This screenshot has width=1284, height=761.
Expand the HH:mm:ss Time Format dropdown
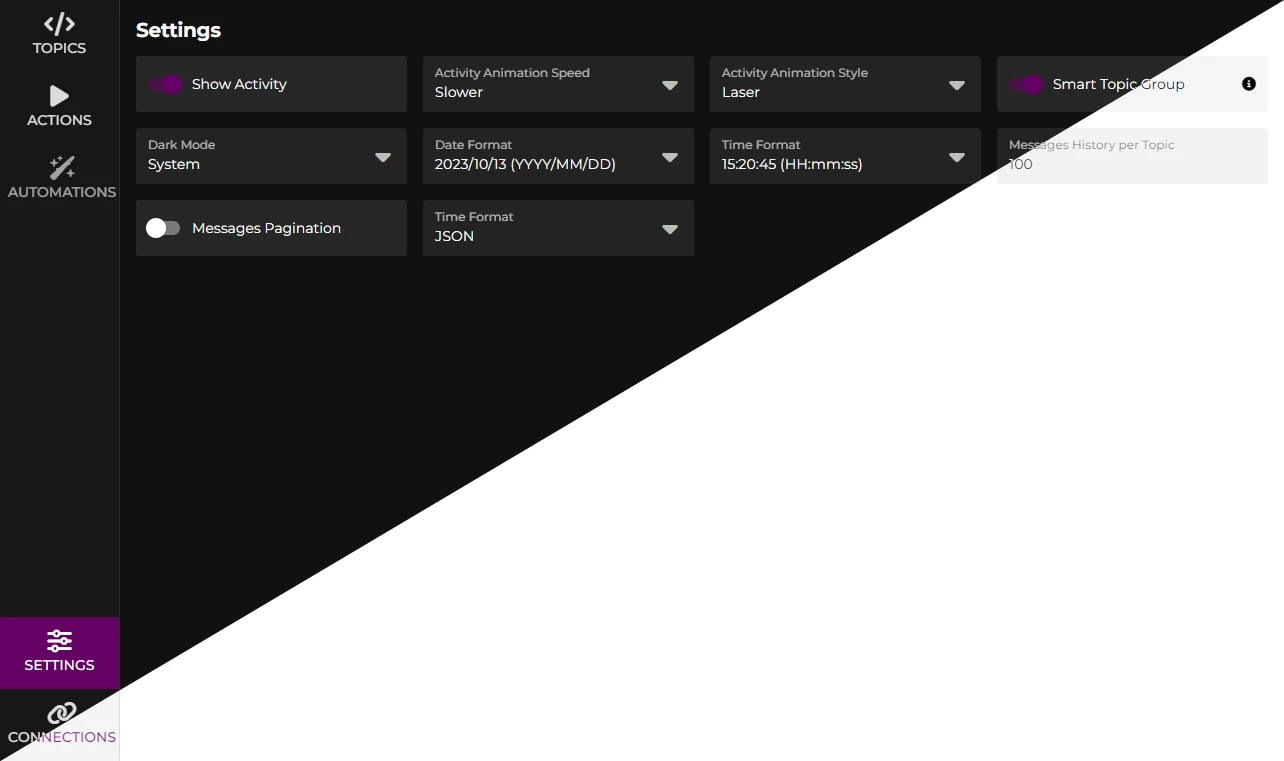(x=845, y=156)
